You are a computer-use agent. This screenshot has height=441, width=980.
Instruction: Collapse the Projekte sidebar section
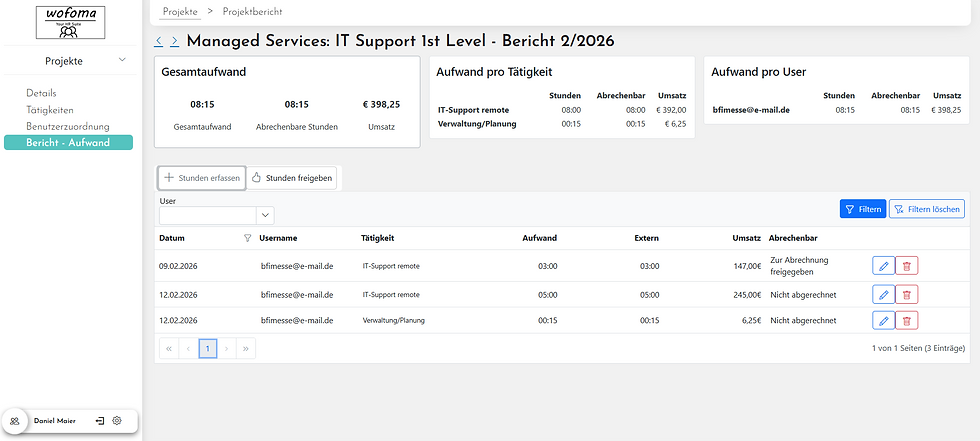tap(123, 61)
